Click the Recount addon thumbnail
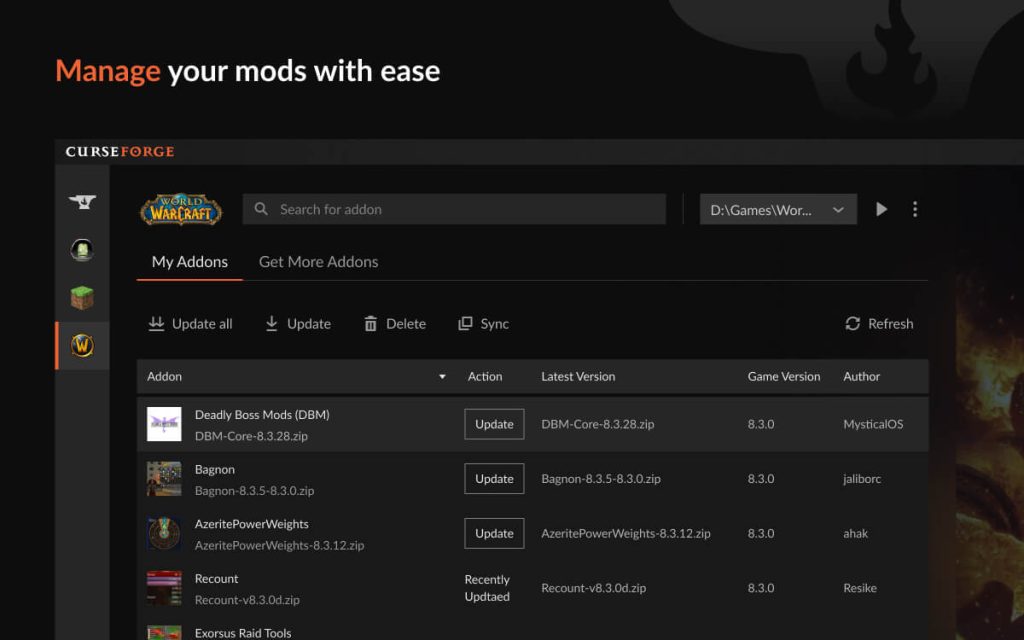This screenshot has width=1024, height=640. pyautogui.click(x=164, y=588)
